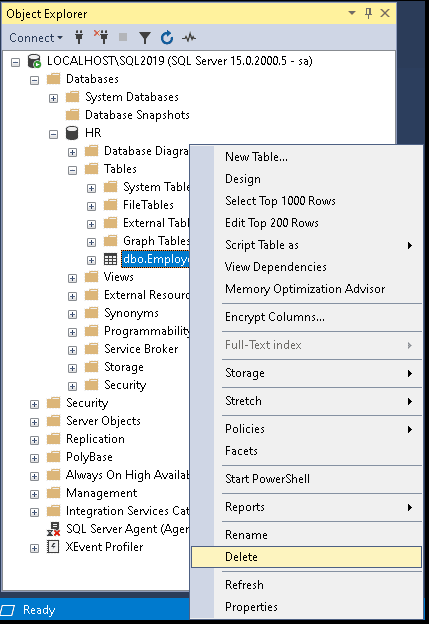Click the Disconnect icon with red X

[101, 37]
